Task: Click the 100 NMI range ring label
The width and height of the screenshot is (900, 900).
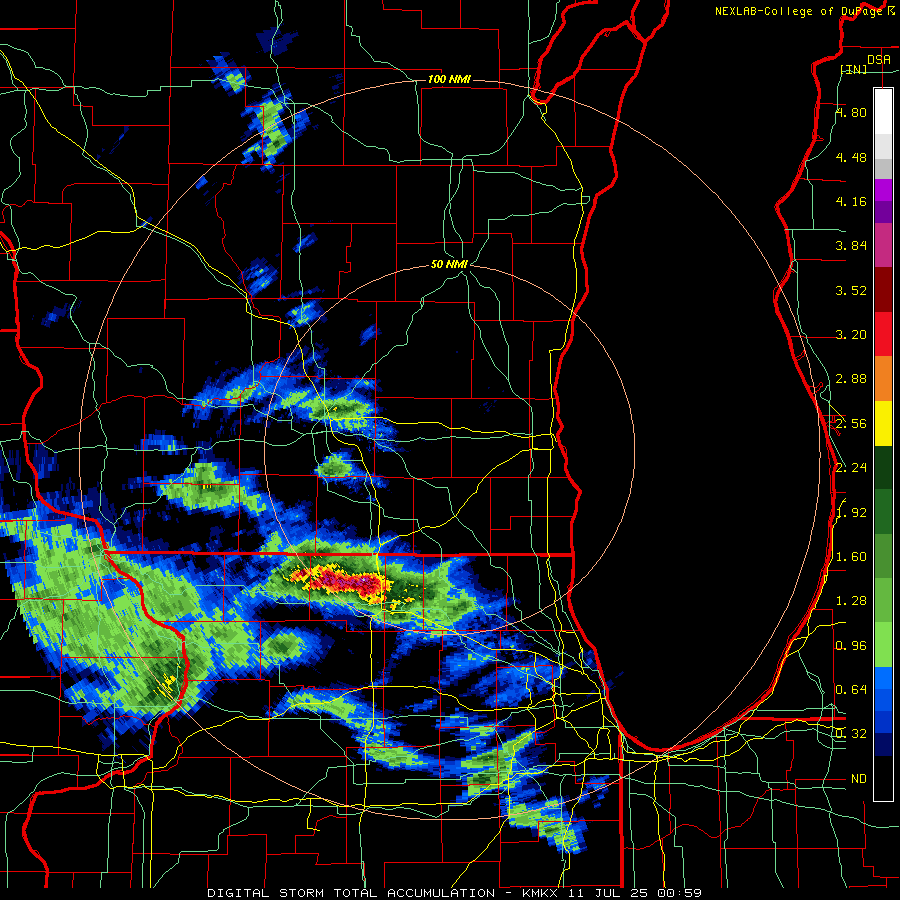Action: point(449,79)
